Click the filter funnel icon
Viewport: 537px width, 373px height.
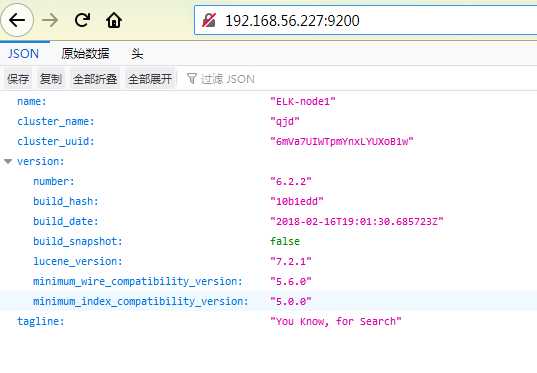click(192, 79)
